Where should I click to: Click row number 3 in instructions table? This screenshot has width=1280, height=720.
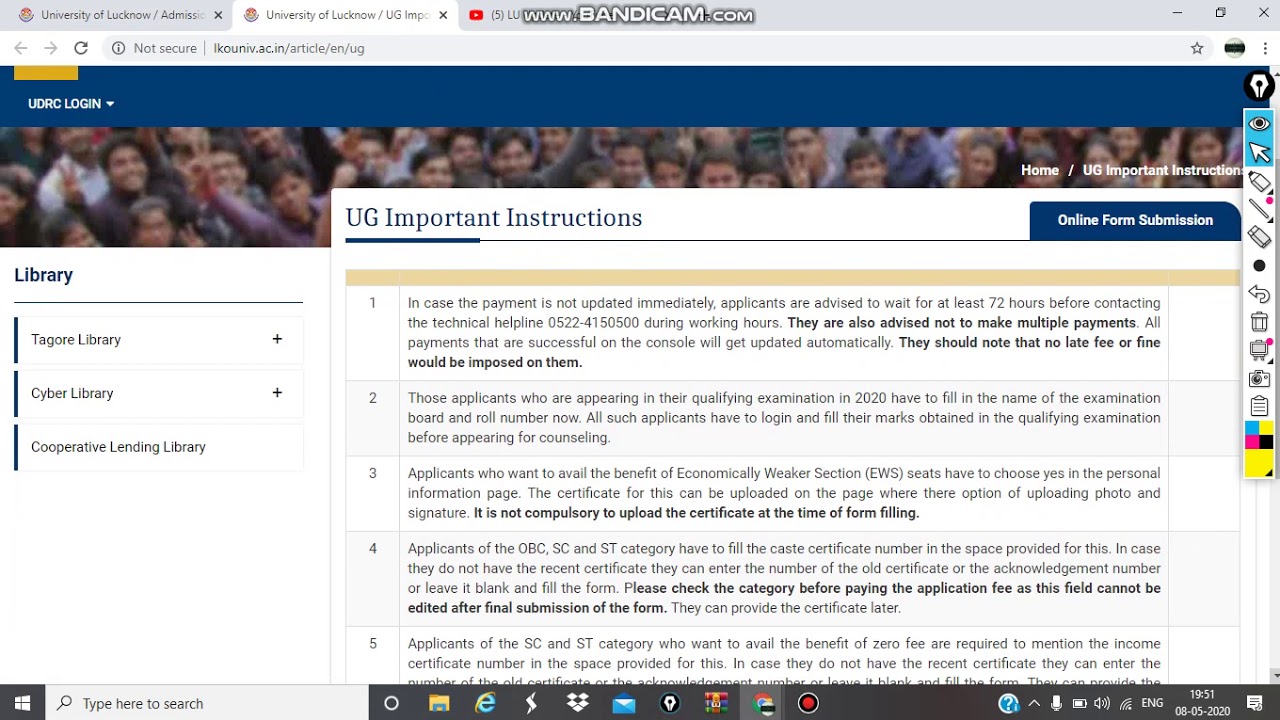pos(373,473)
